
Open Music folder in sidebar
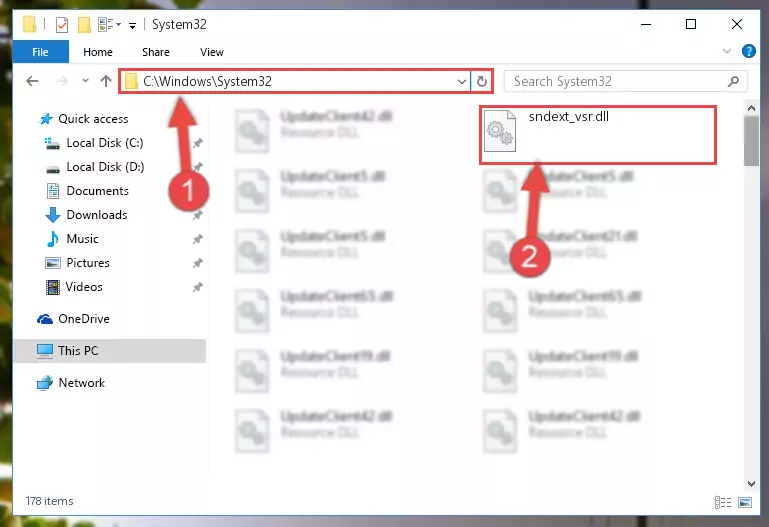(82, 239)
